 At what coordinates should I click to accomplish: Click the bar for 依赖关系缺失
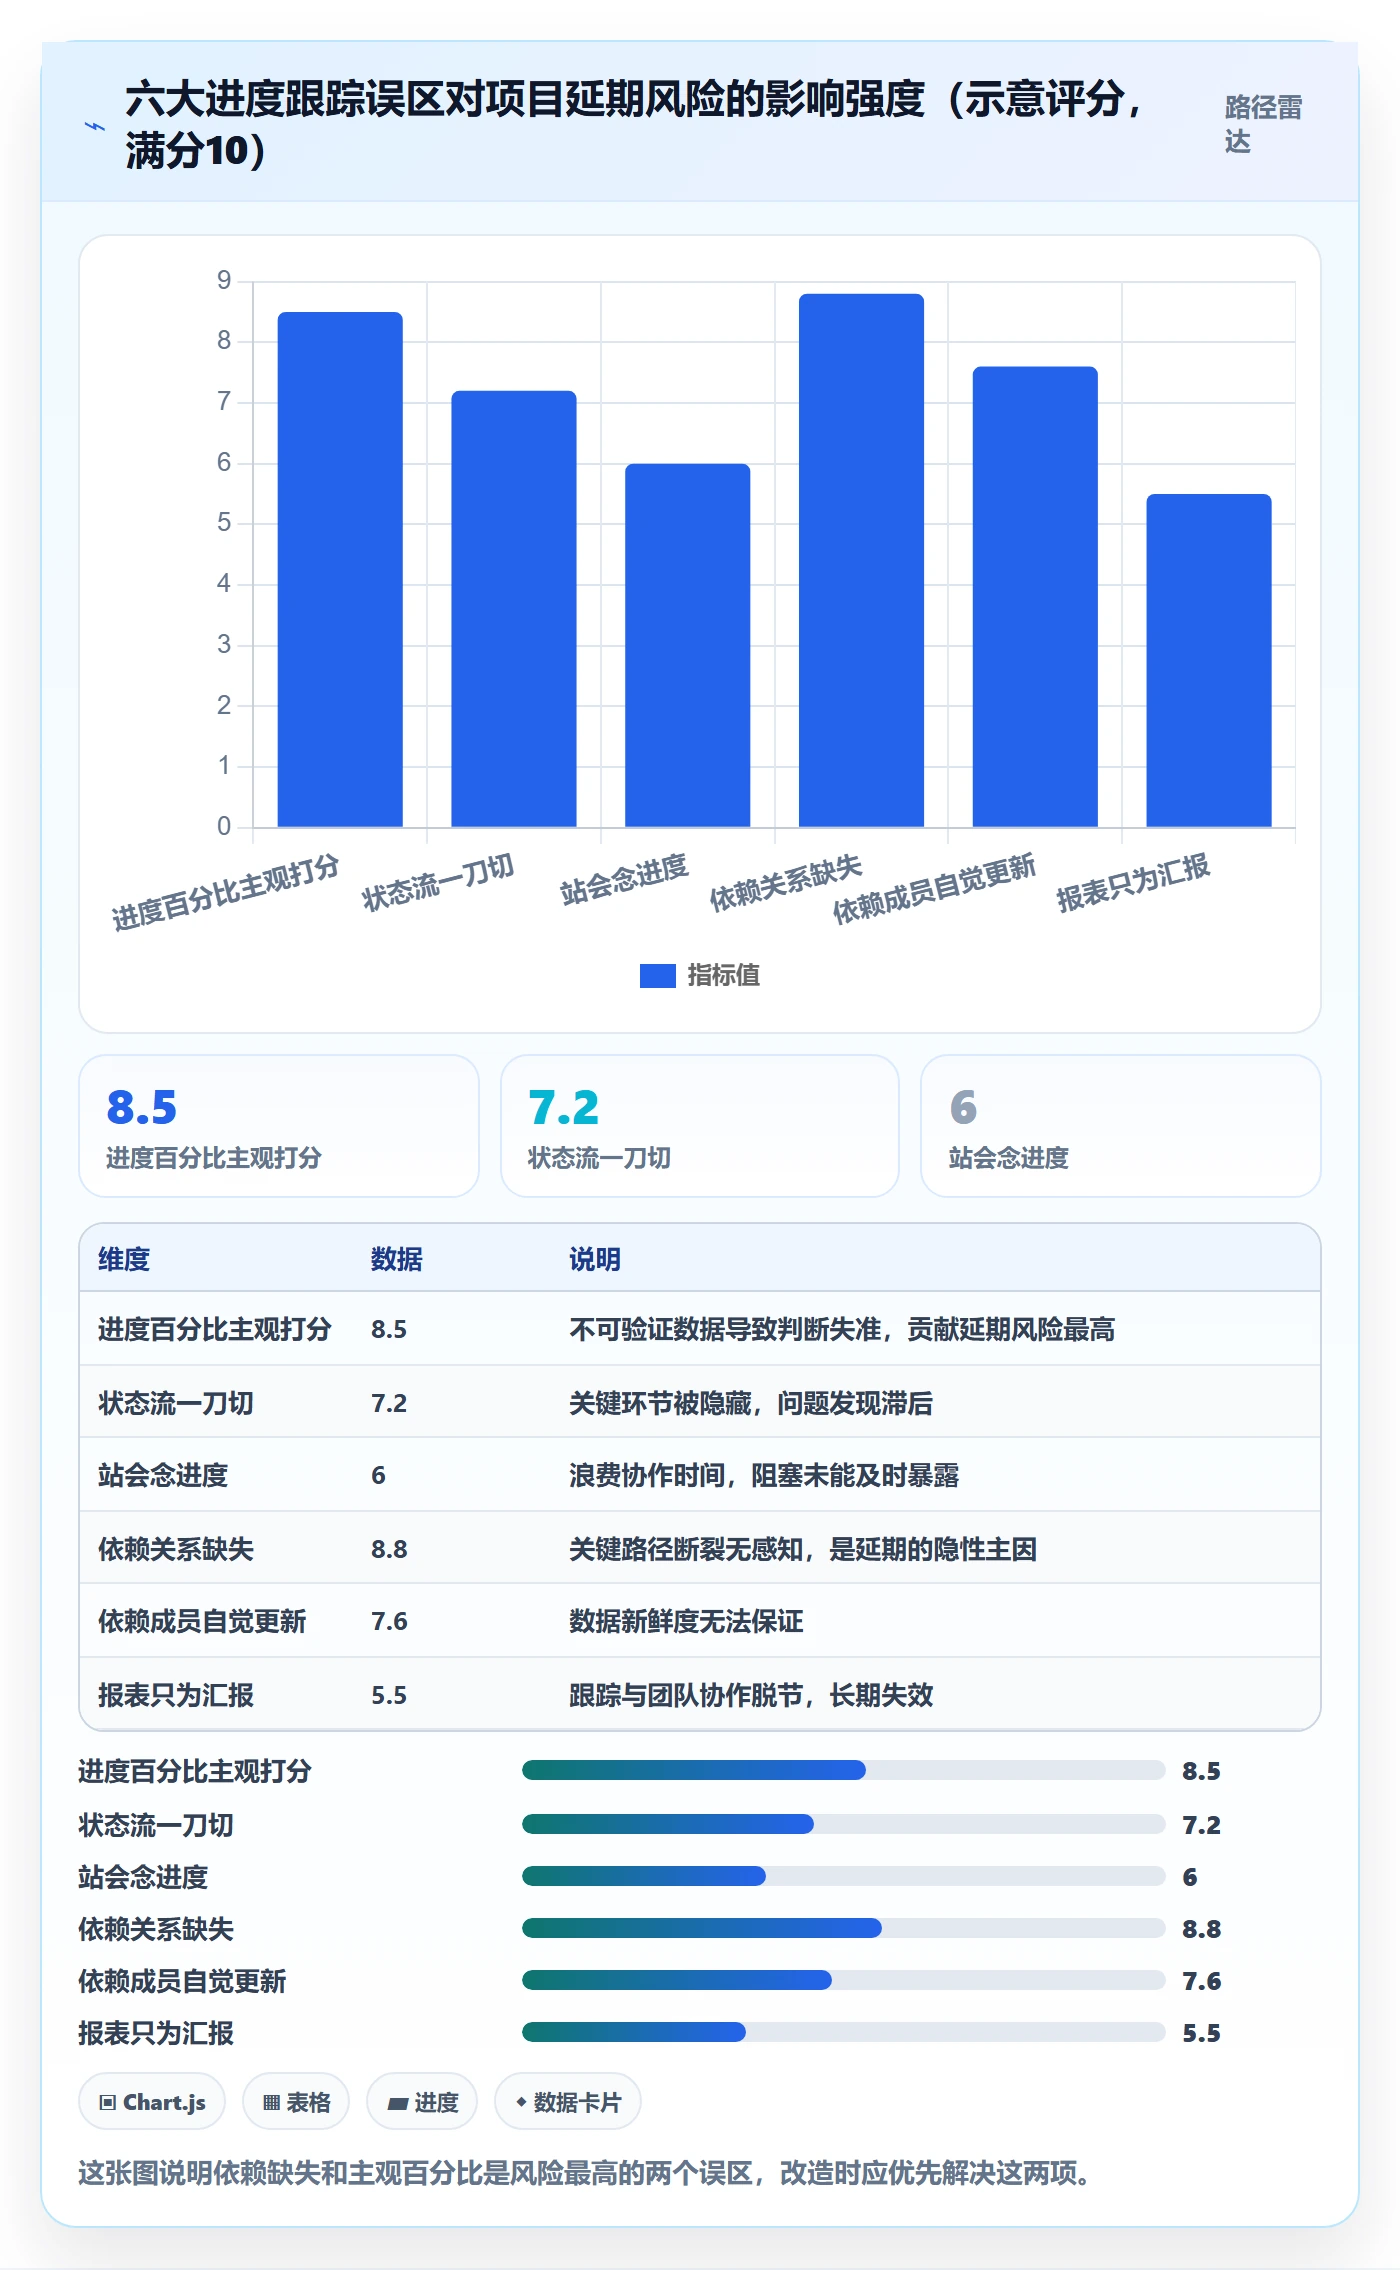[861, 560]
